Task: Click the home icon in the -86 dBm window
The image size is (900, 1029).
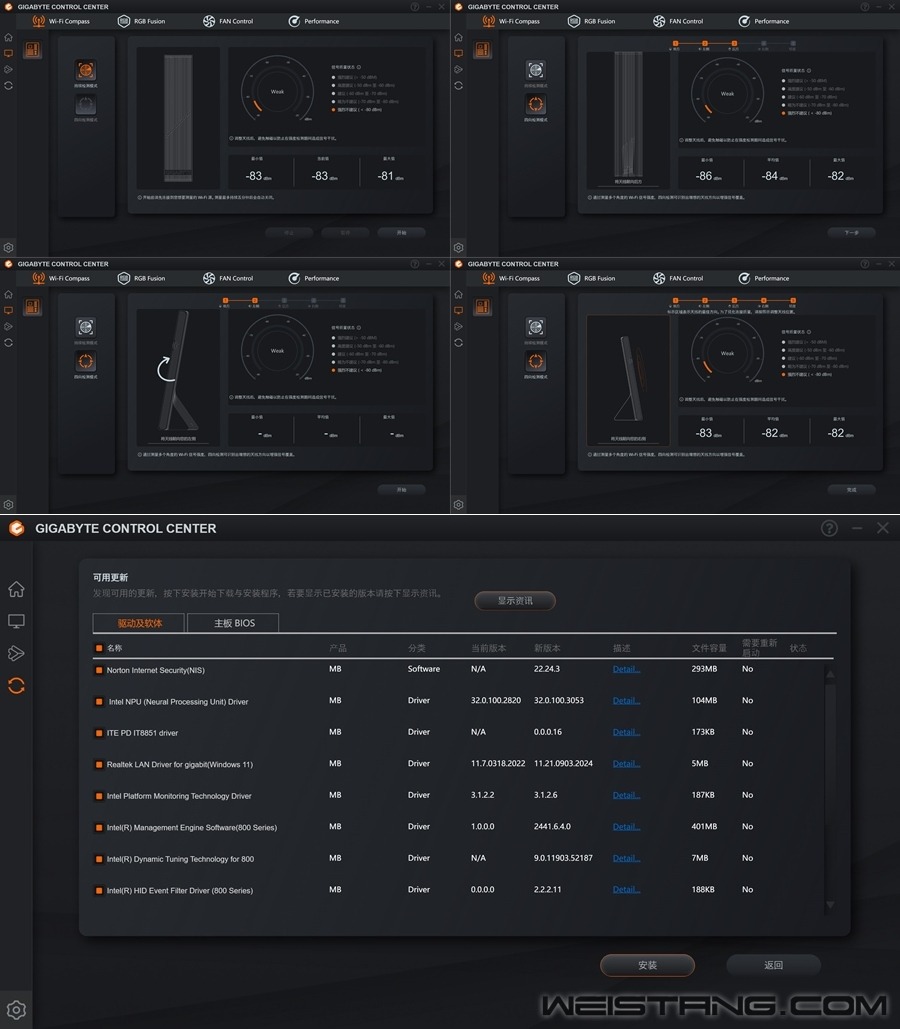Action: (458, 37)
